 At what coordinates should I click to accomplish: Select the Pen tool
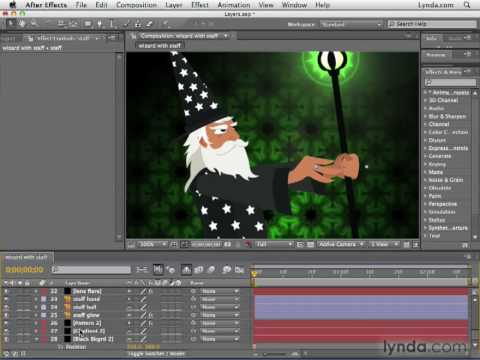click(x=99, y=24)
